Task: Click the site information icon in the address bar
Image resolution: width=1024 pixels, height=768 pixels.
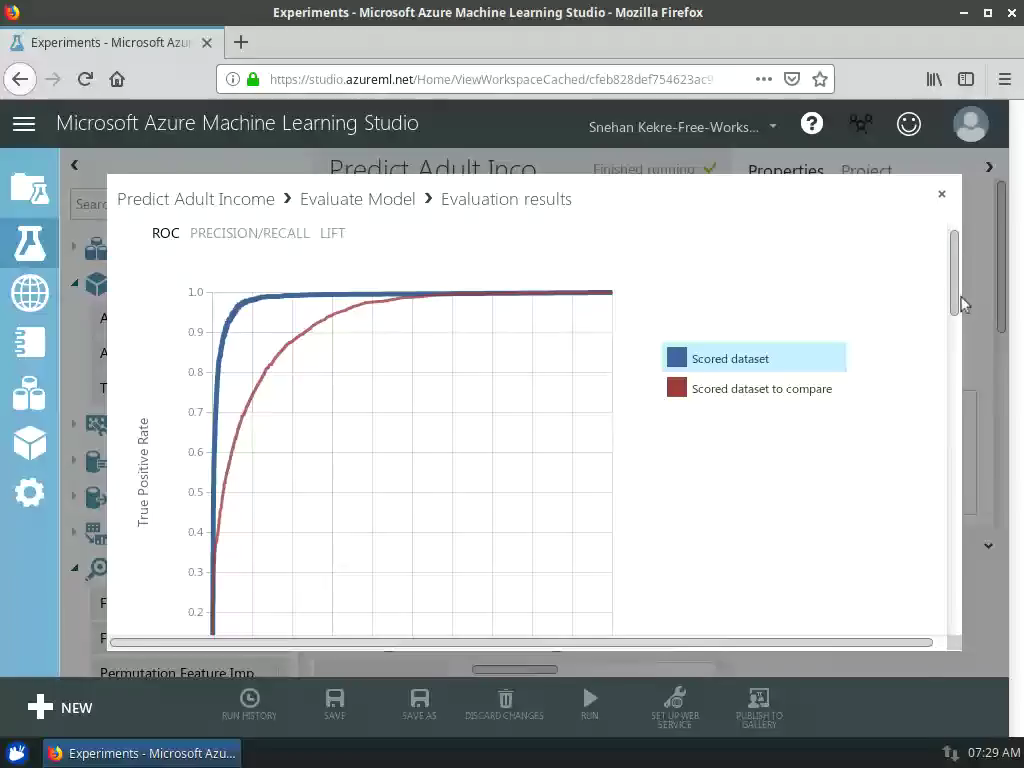Action: pos(232,79)
